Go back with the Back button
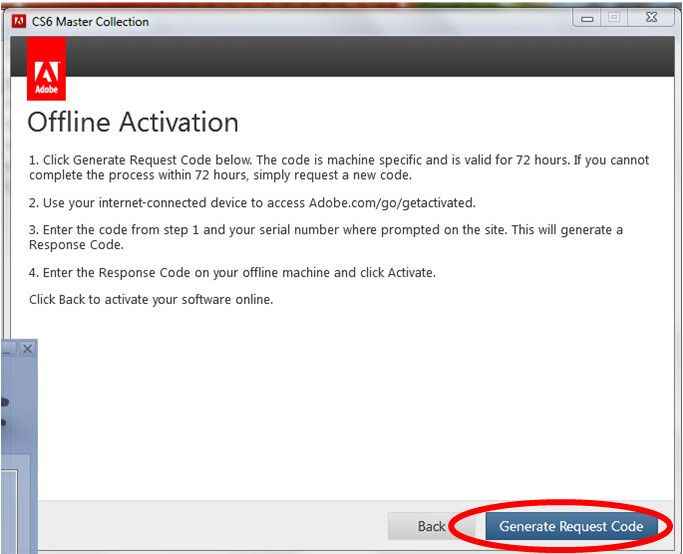Screen dimensions: 683x554 pos(431,526)
